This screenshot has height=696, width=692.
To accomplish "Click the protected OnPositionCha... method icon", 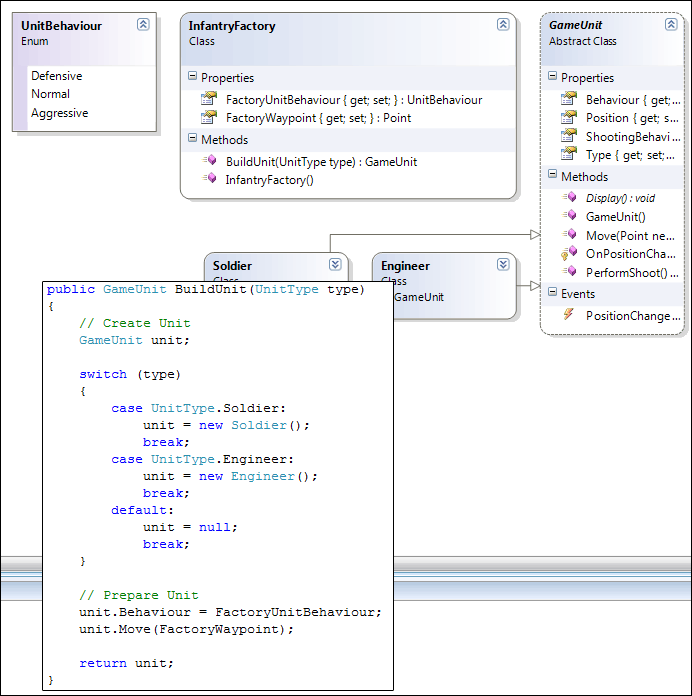I will click(569, 253).
